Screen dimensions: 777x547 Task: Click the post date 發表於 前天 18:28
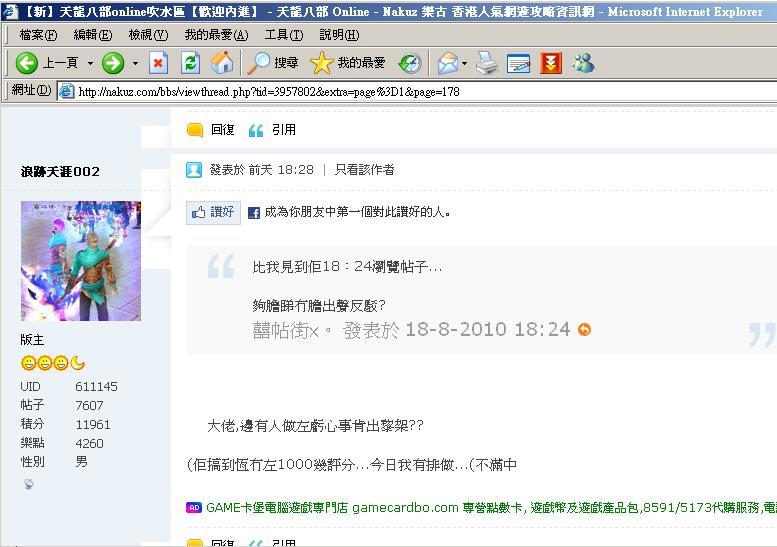[x=262, y=170]
